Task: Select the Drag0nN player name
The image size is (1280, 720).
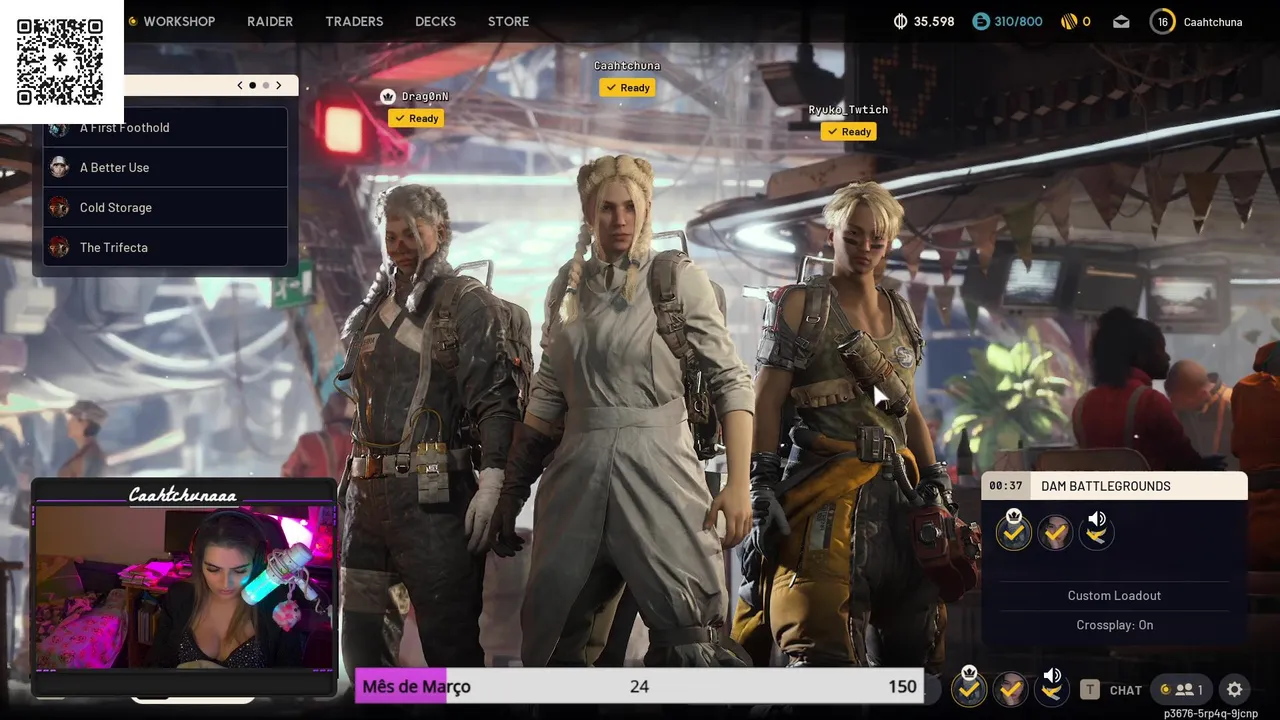Action: [x=425, y=96]
